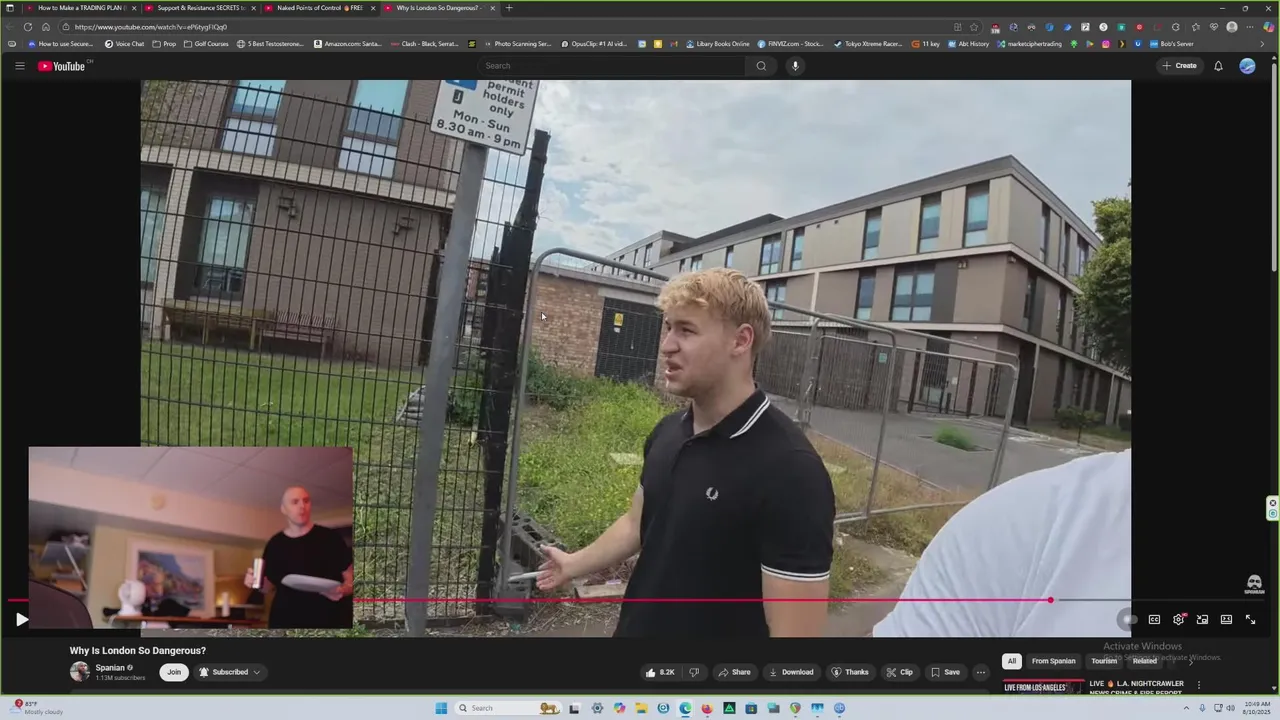Open 'marketciphertrading' bookmark

tap(1029, 44)
